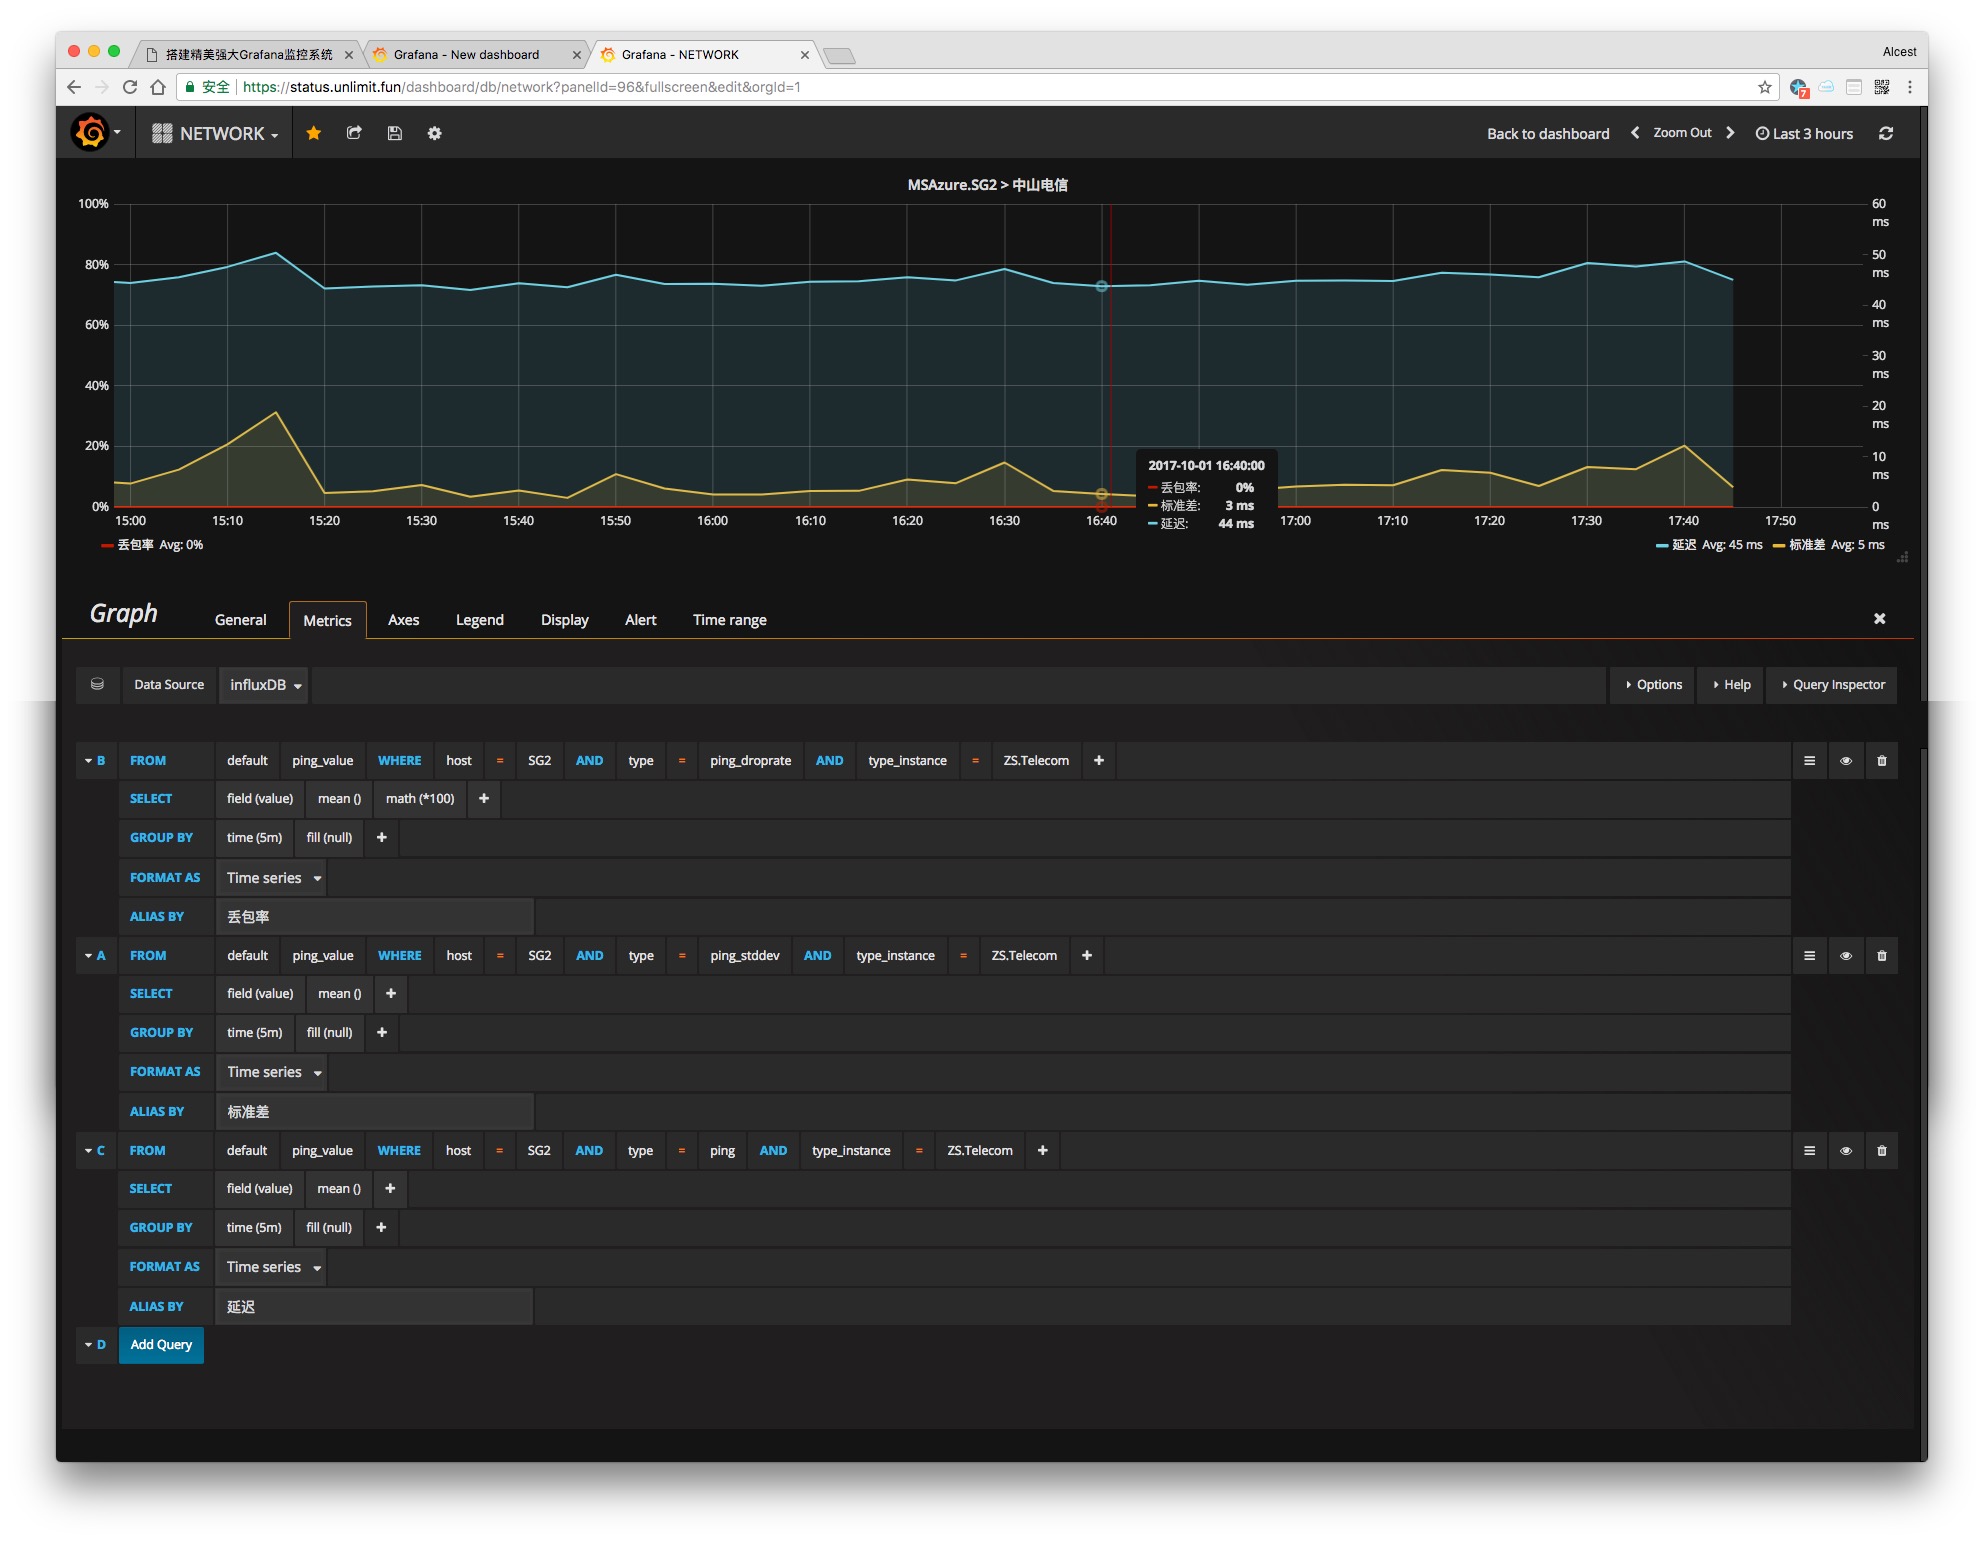
Task: Star the NETWORK dashboard
Action: [x=314, y=133]
